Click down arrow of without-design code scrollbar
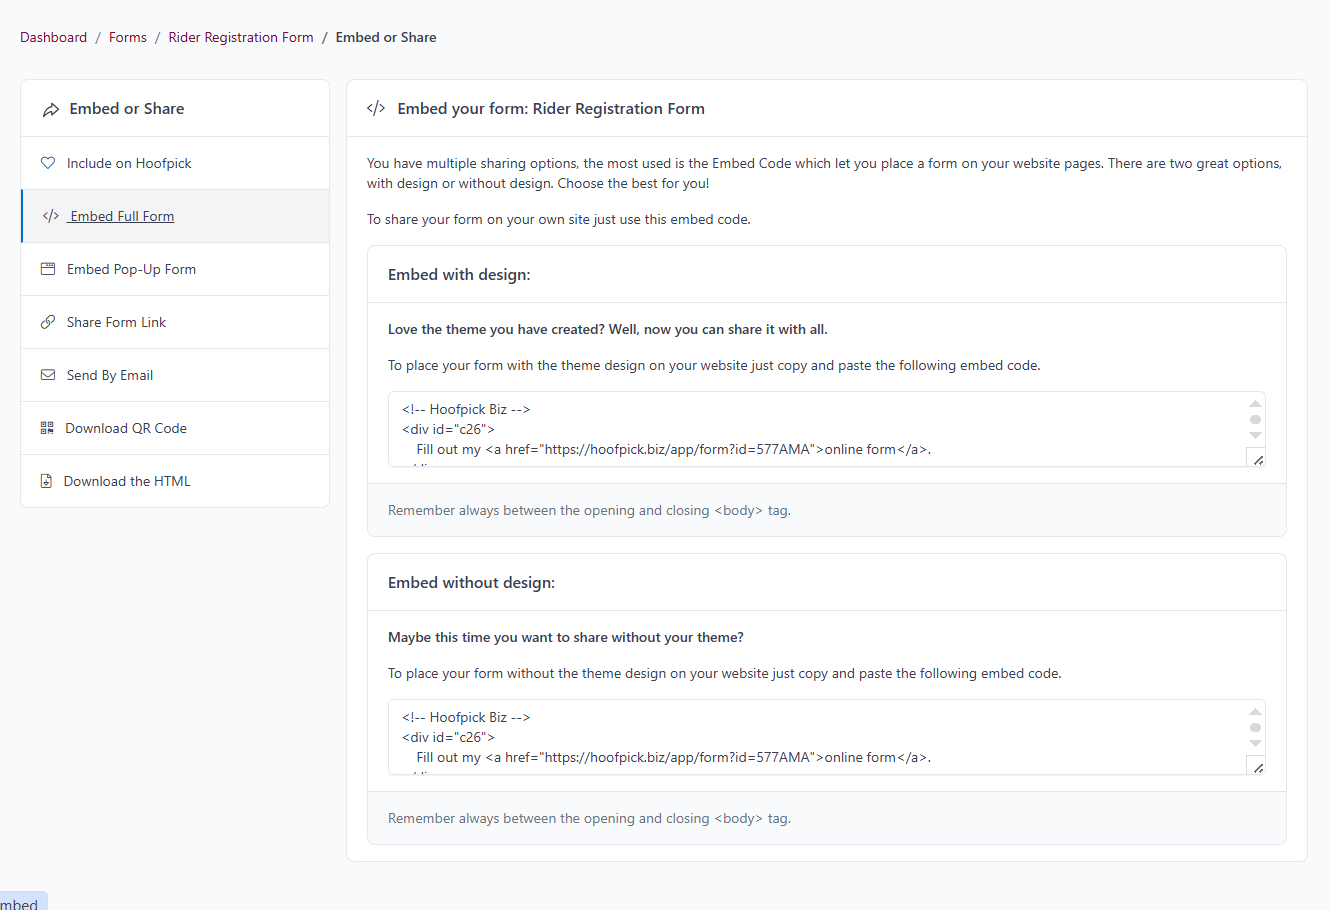This screenshot has height=910, width=1330. (1255, 744)
